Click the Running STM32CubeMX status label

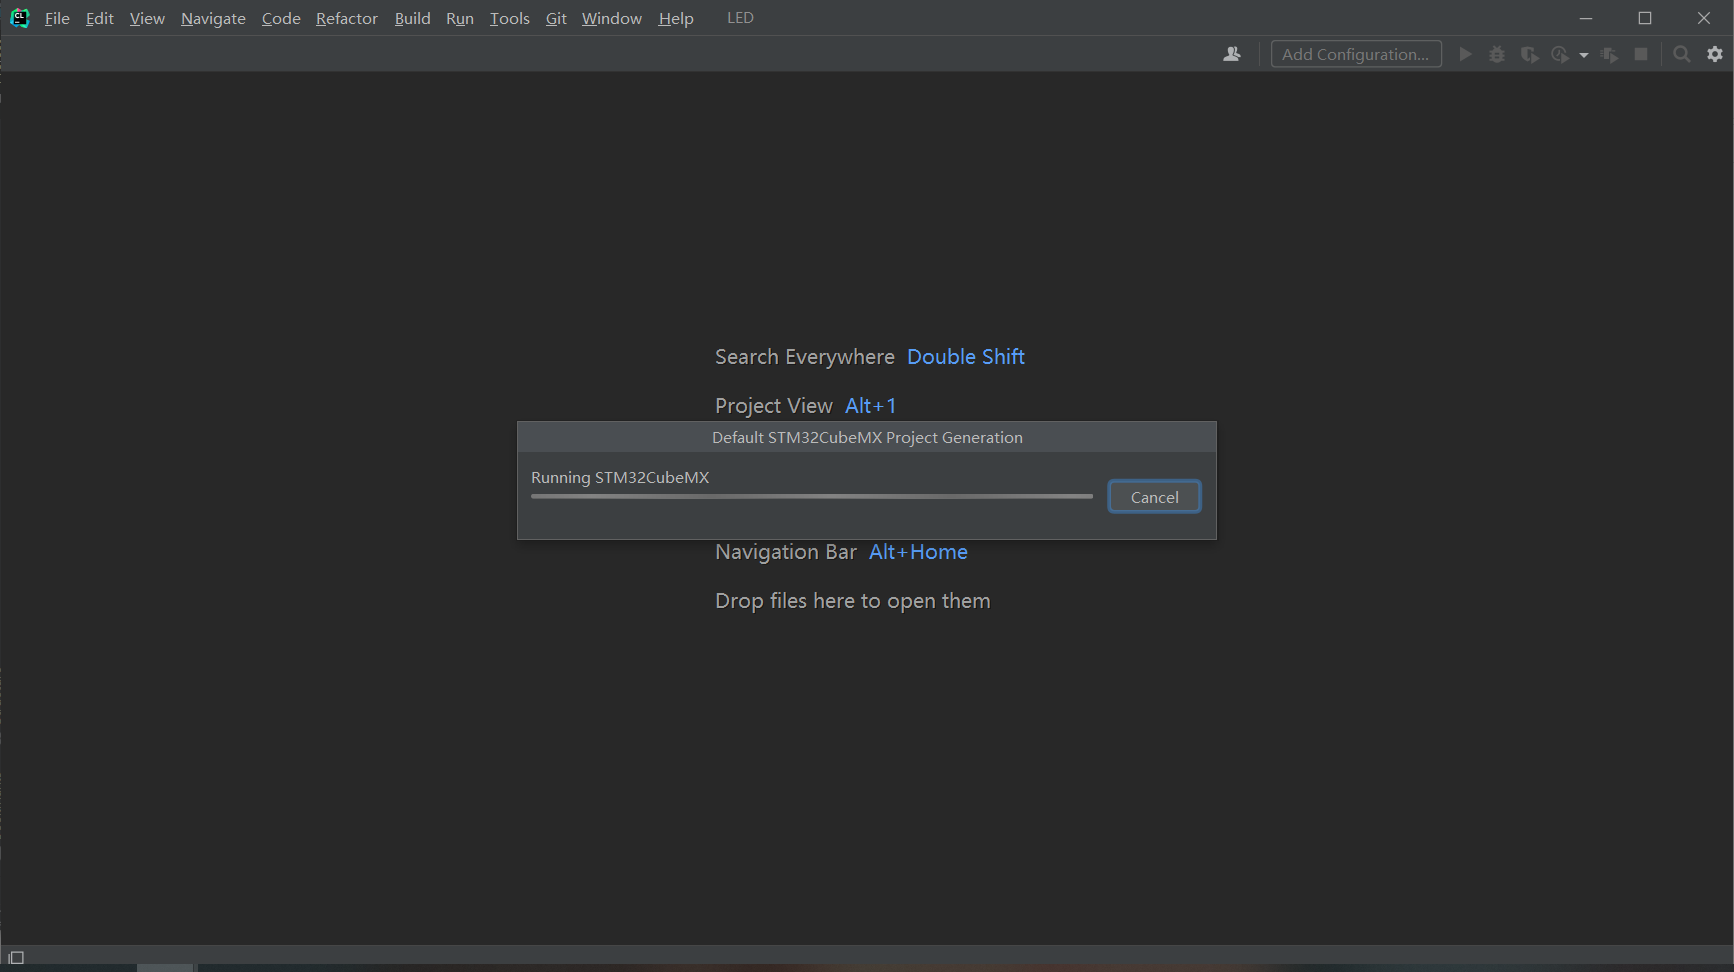coord(620,477)
